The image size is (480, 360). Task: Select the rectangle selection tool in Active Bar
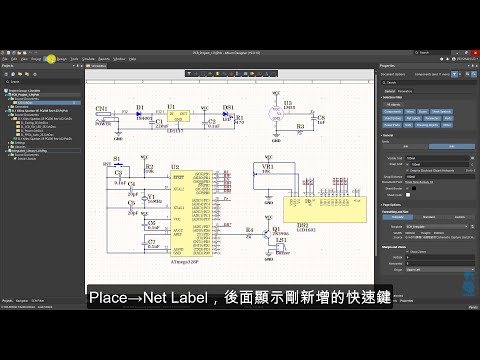(x=203, y=74)
